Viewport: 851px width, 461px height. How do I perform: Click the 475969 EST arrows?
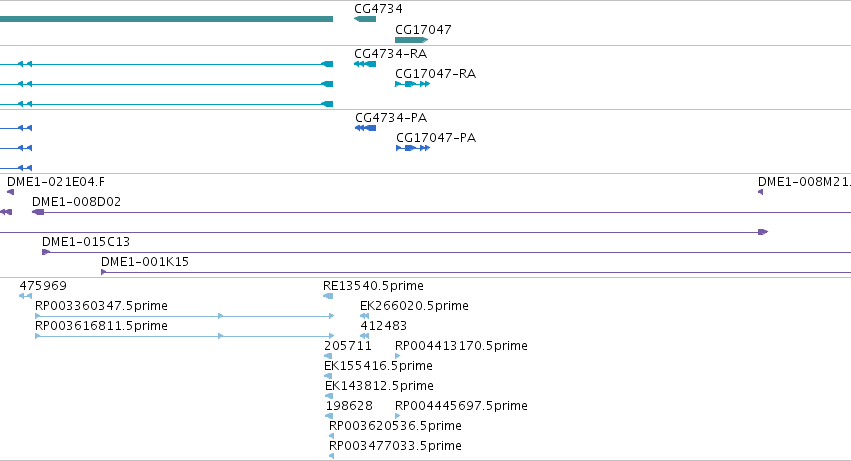click(x=26, y=296)
